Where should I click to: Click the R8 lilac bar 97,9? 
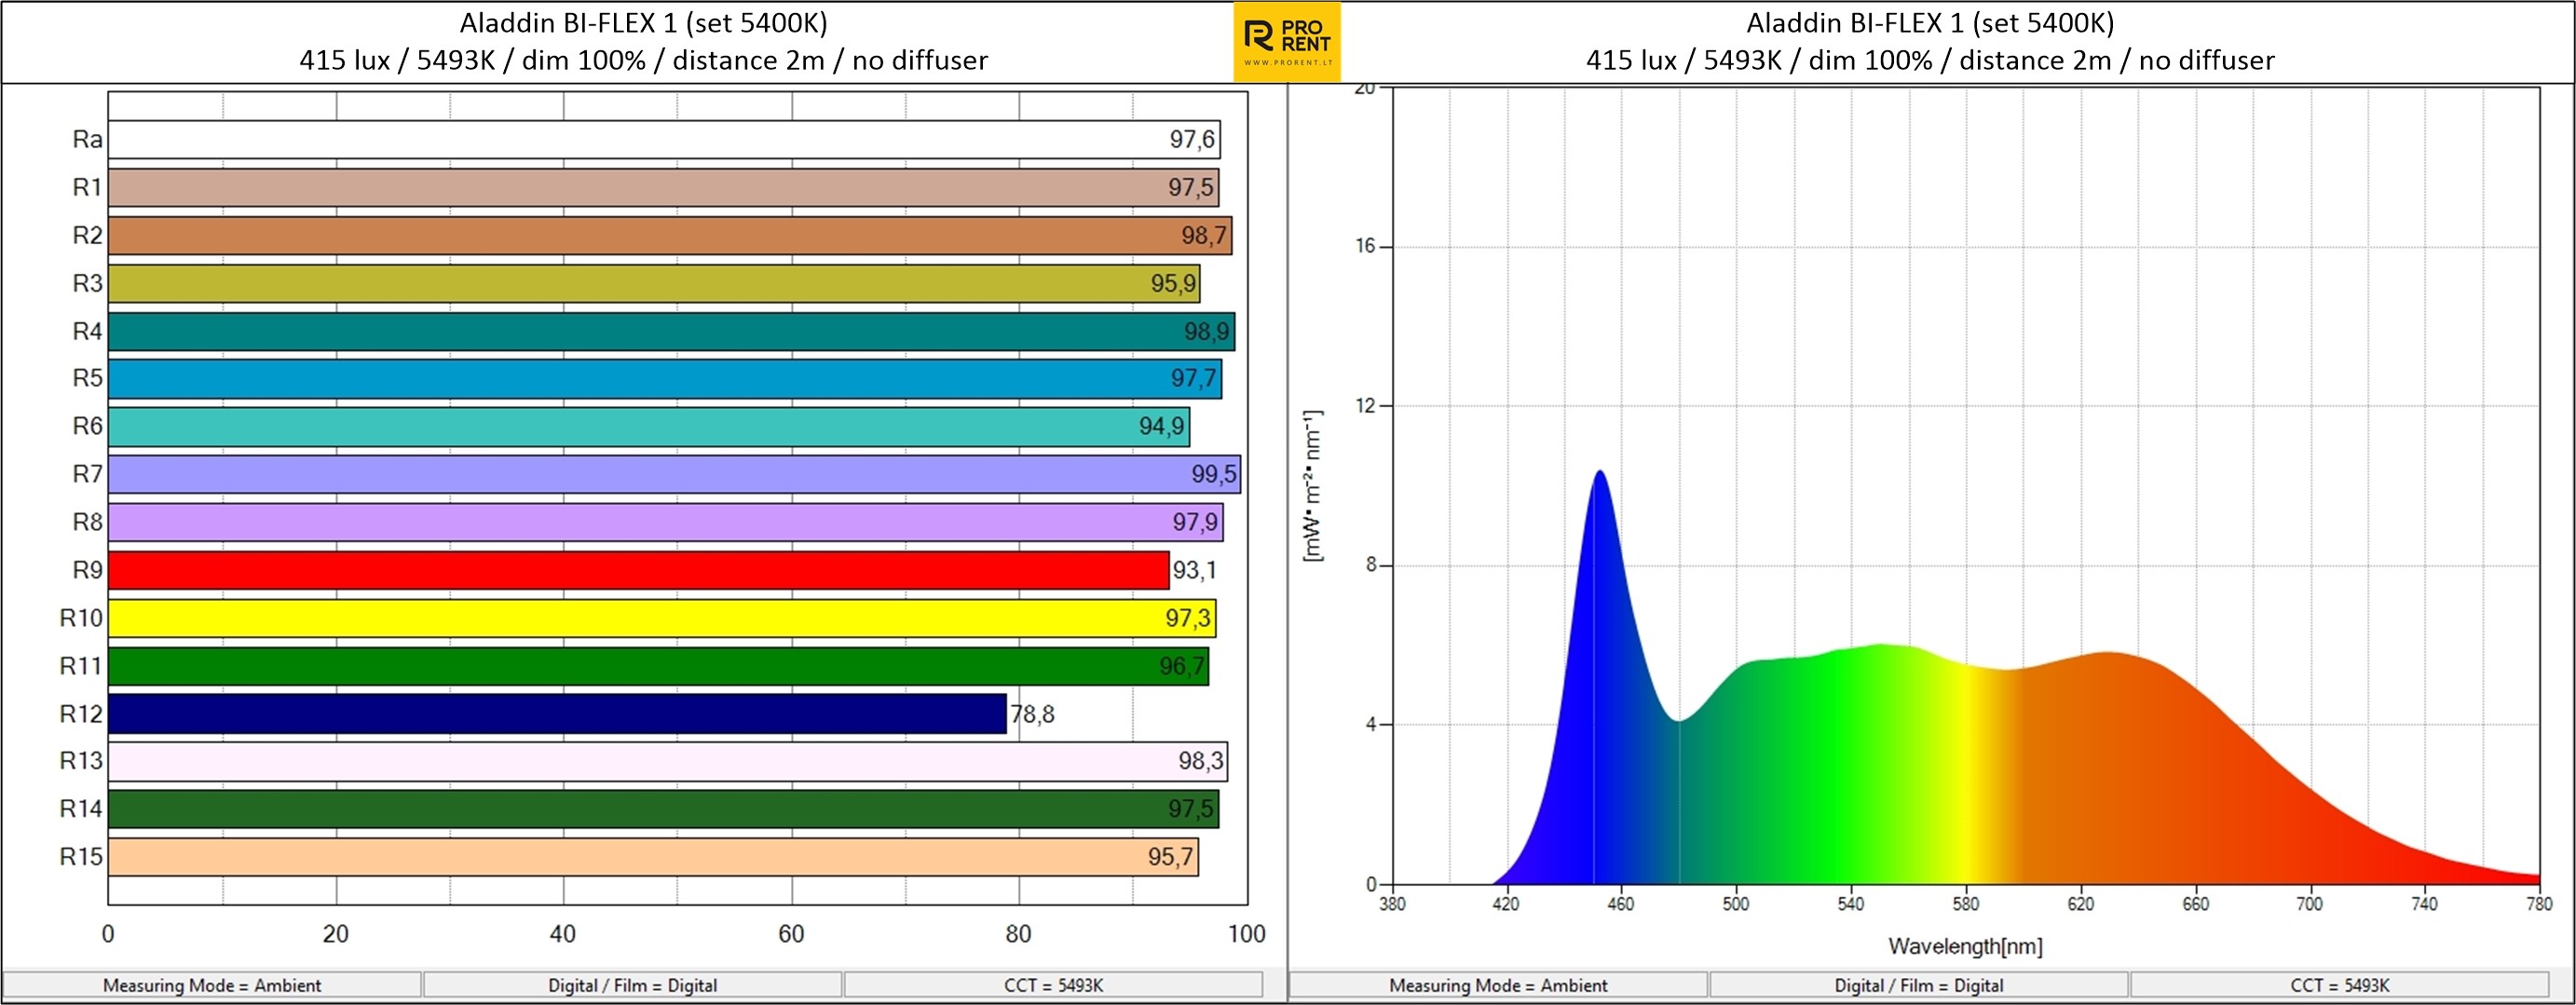coord(666,522)
